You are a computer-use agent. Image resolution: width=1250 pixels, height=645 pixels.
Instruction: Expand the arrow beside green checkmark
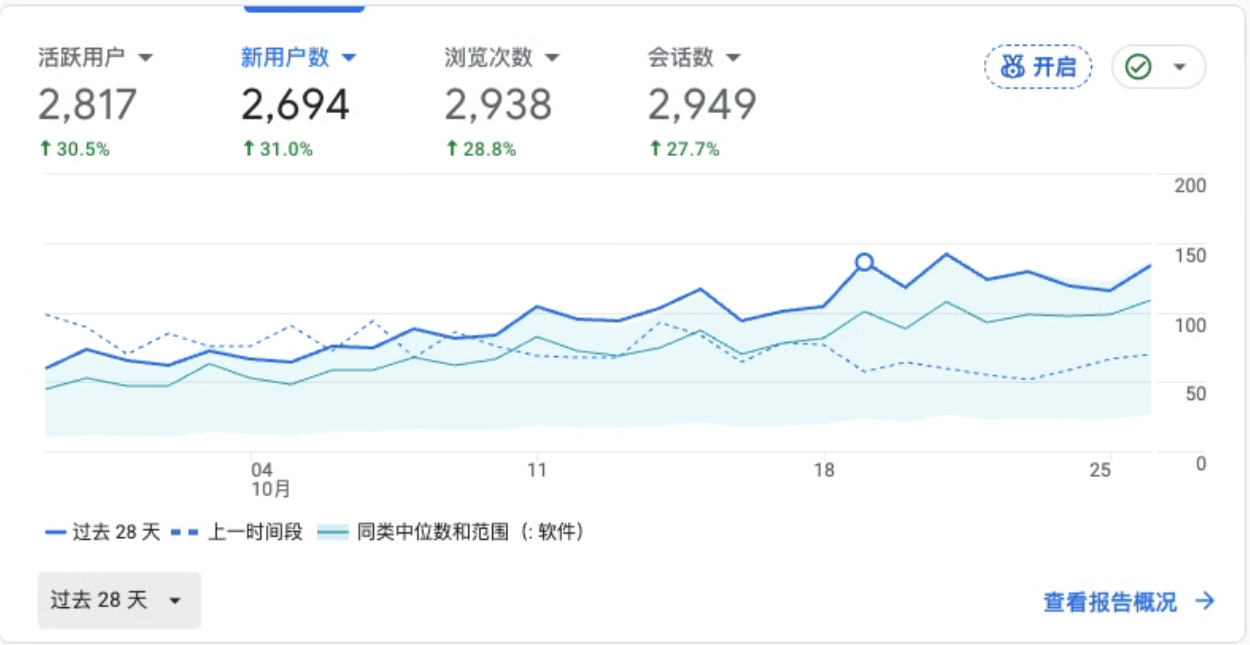(1180, 67)
